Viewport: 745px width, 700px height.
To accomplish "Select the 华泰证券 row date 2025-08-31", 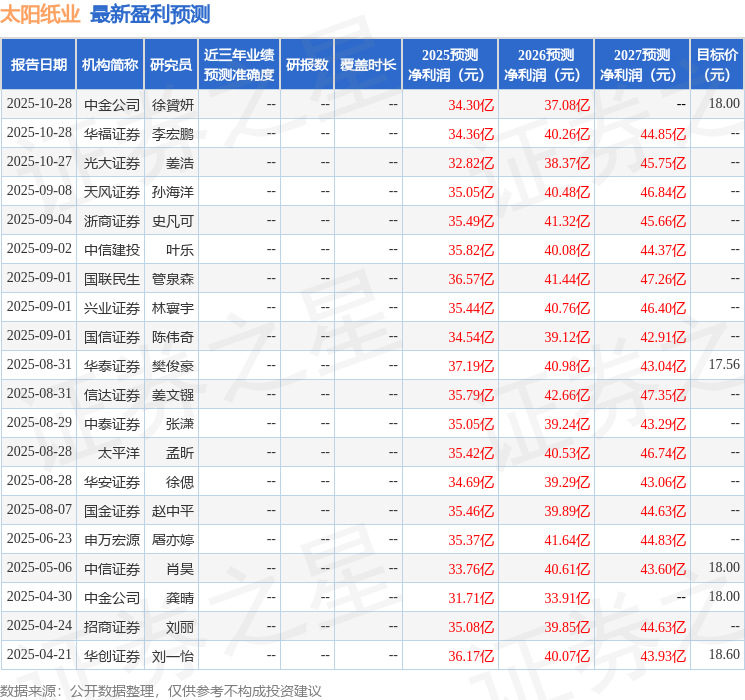I will point(39,364).
